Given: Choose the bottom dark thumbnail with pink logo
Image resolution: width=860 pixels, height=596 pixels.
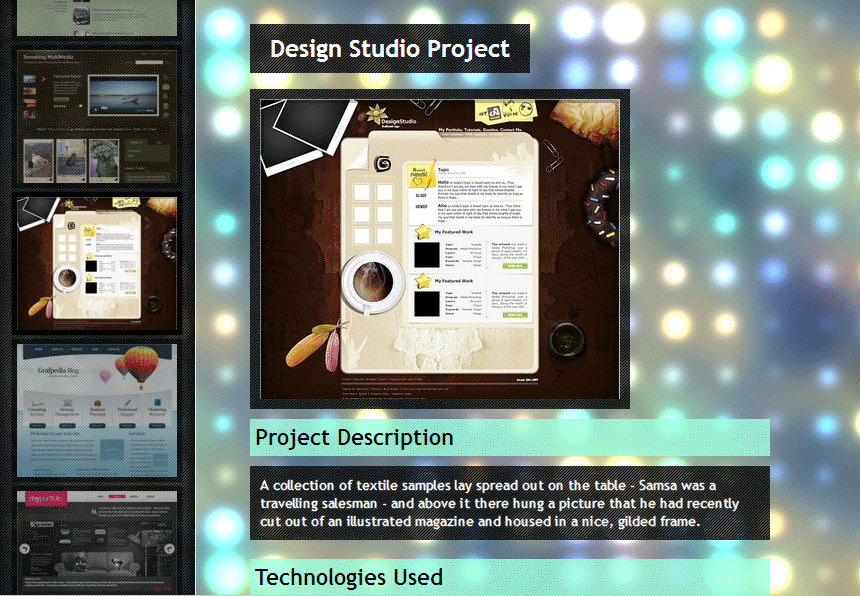Looking at the screenshot, I should (x=97, y=541).
